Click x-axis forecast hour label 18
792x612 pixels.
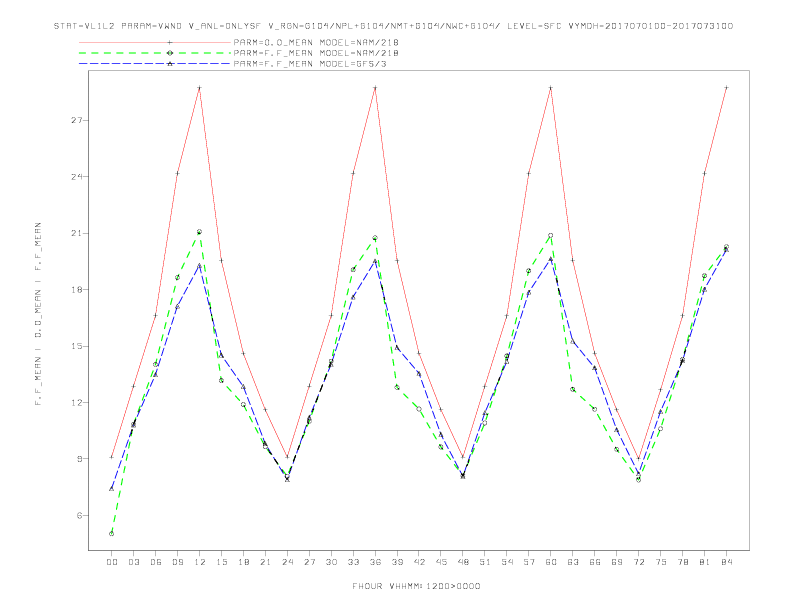243,562
